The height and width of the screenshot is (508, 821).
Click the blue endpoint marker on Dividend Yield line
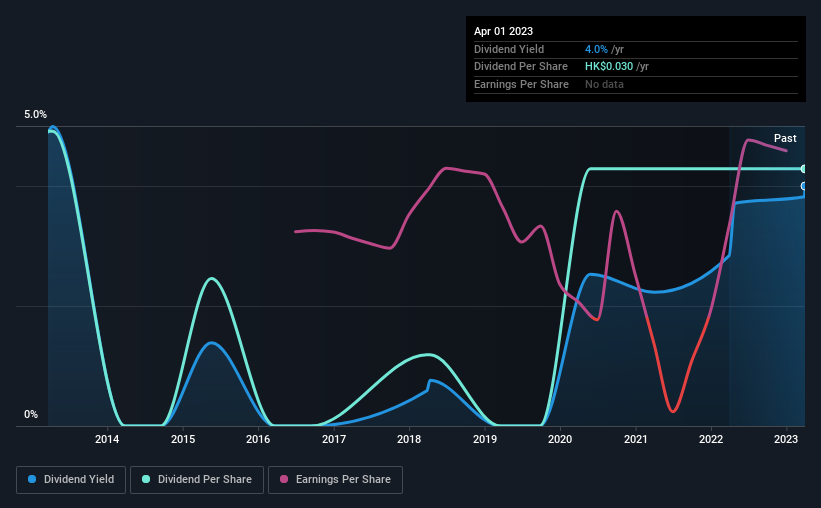point(804,186)
